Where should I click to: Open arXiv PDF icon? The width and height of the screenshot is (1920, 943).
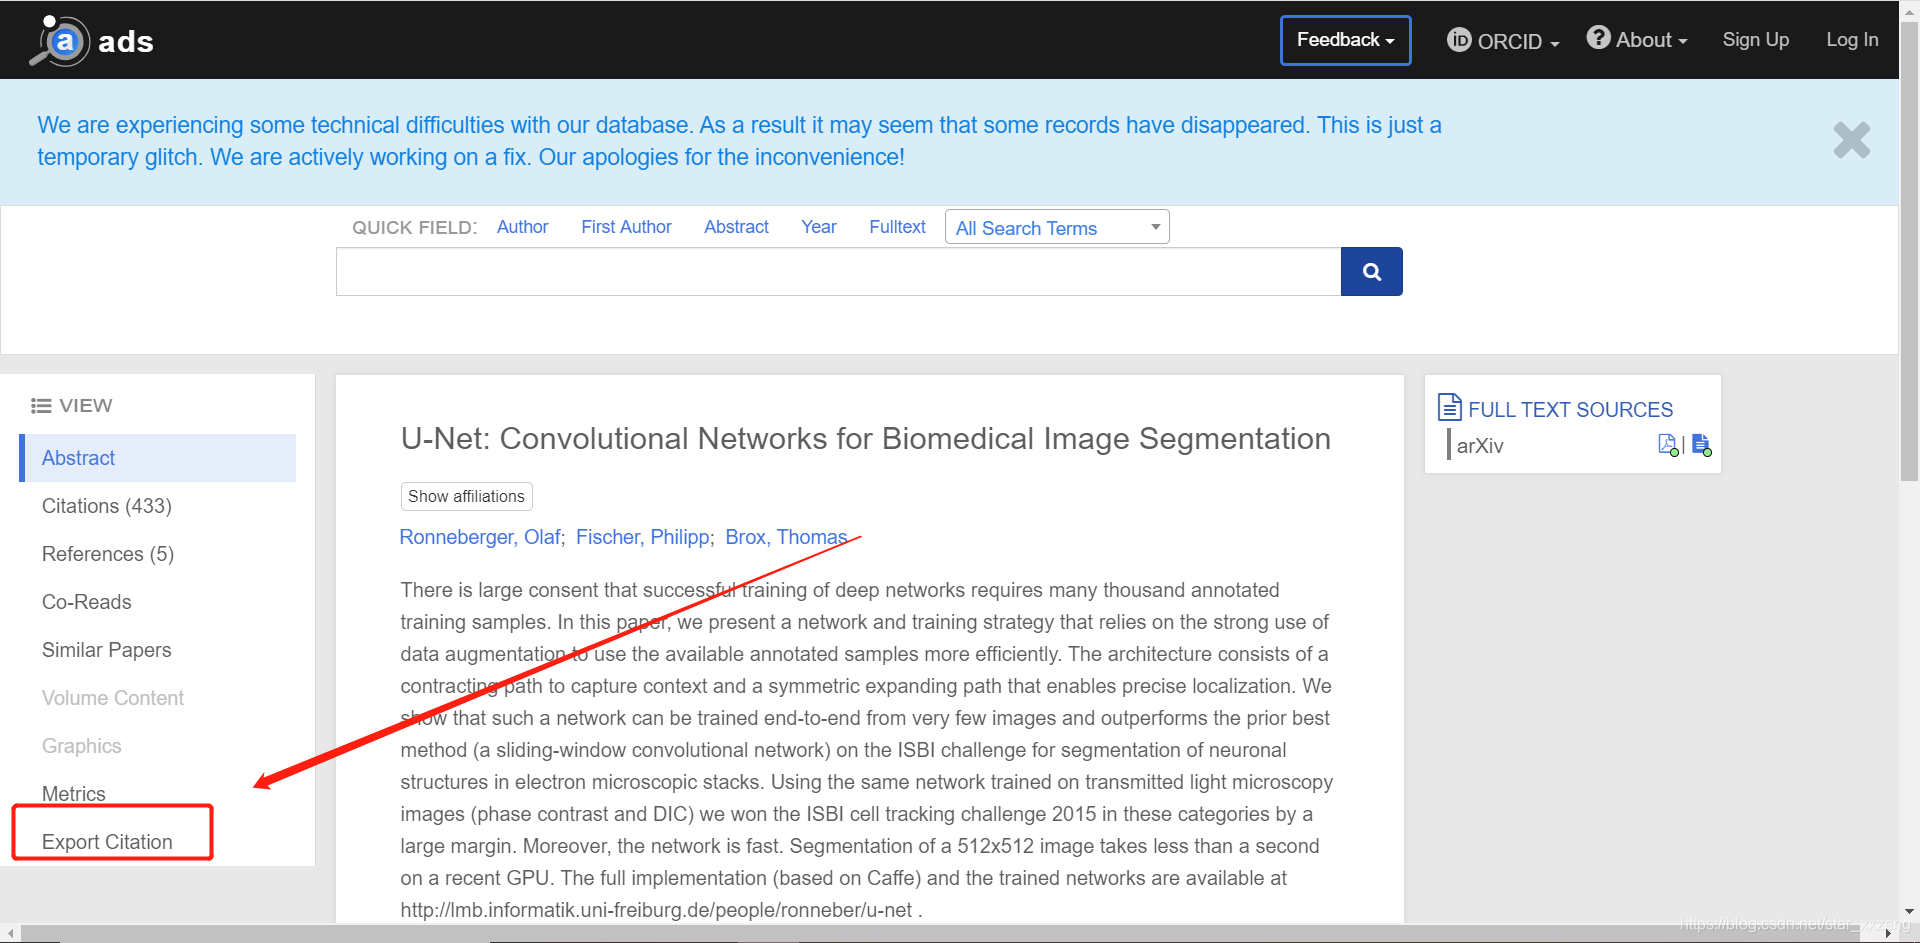[1668, 445]
